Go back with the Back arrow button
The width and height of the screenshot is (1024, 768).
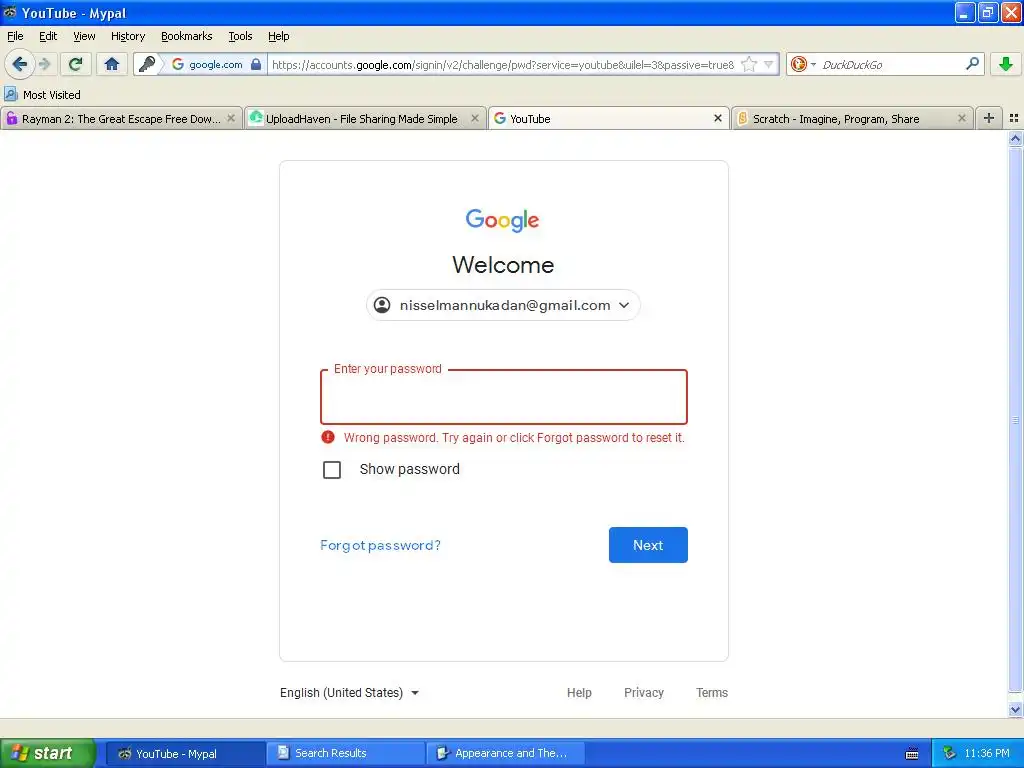(x=19, y=64)
